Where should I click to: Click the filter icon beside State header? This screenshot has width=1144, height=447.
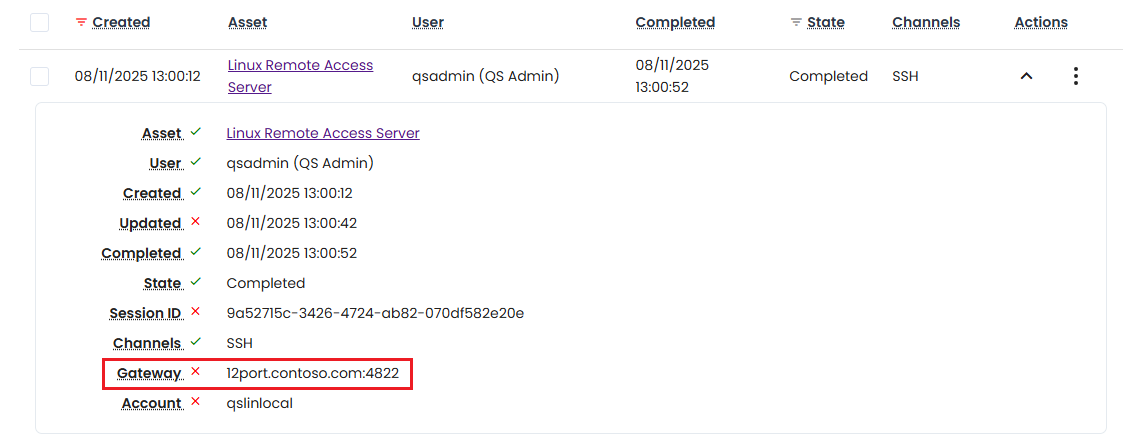click(796, 22)
